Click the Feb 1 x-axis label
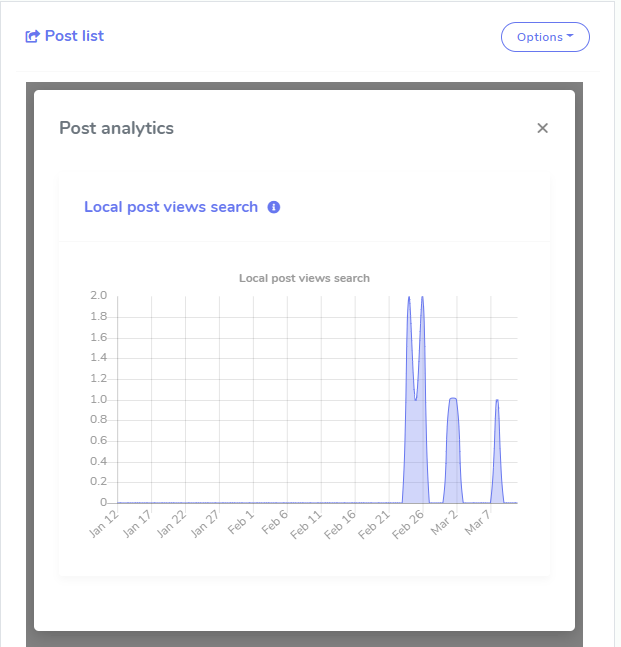 (x=241, y=521)
